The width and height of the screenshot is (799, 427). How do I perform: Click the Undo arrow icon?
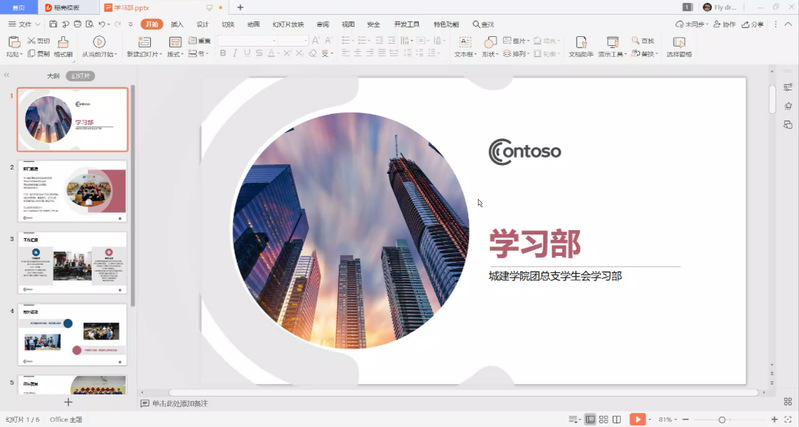103,23
